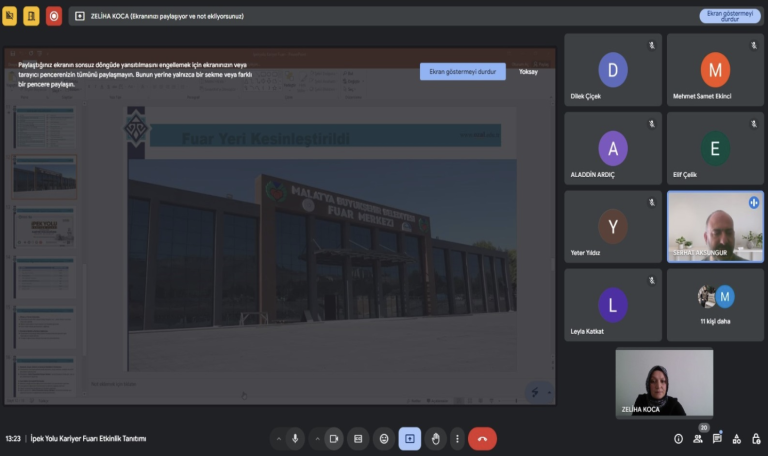768x456 pixels.
Task: Toggle closed captions in the call bar
Action: pyautogui.click(x=358, y=438)
